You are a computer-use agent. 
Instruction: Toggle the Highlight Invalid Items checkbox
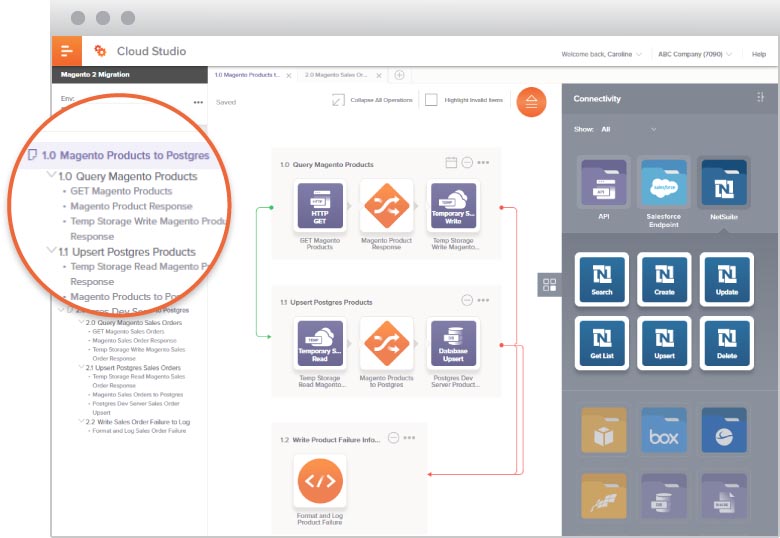tap(431, 100)
